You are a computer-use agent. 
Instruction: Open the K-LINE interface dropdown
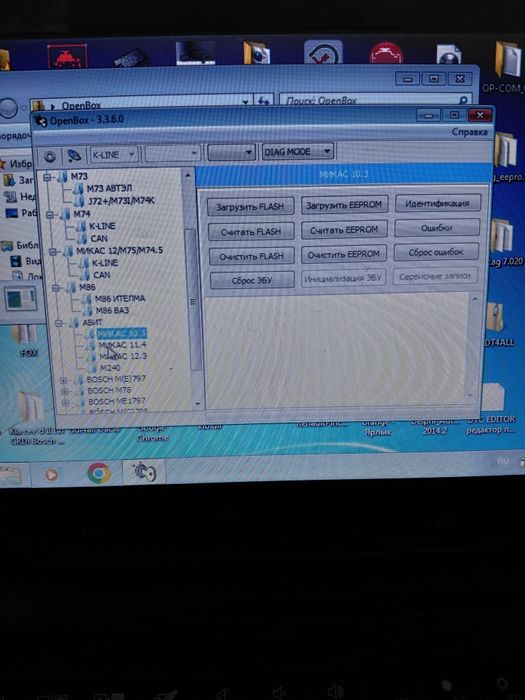click(114, 154)
